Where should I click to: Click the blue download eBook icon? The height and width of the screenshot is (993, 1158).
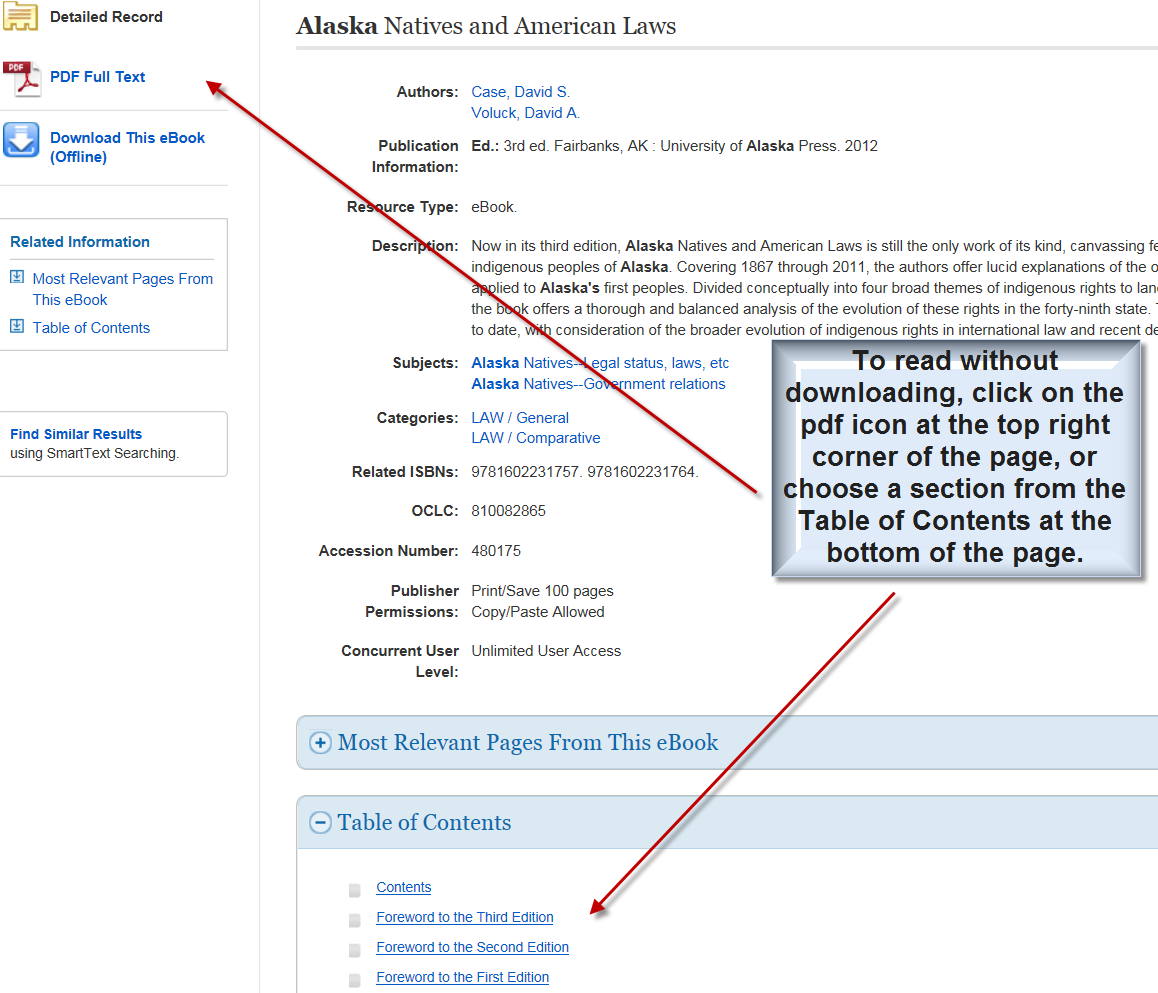pos(21,140)
